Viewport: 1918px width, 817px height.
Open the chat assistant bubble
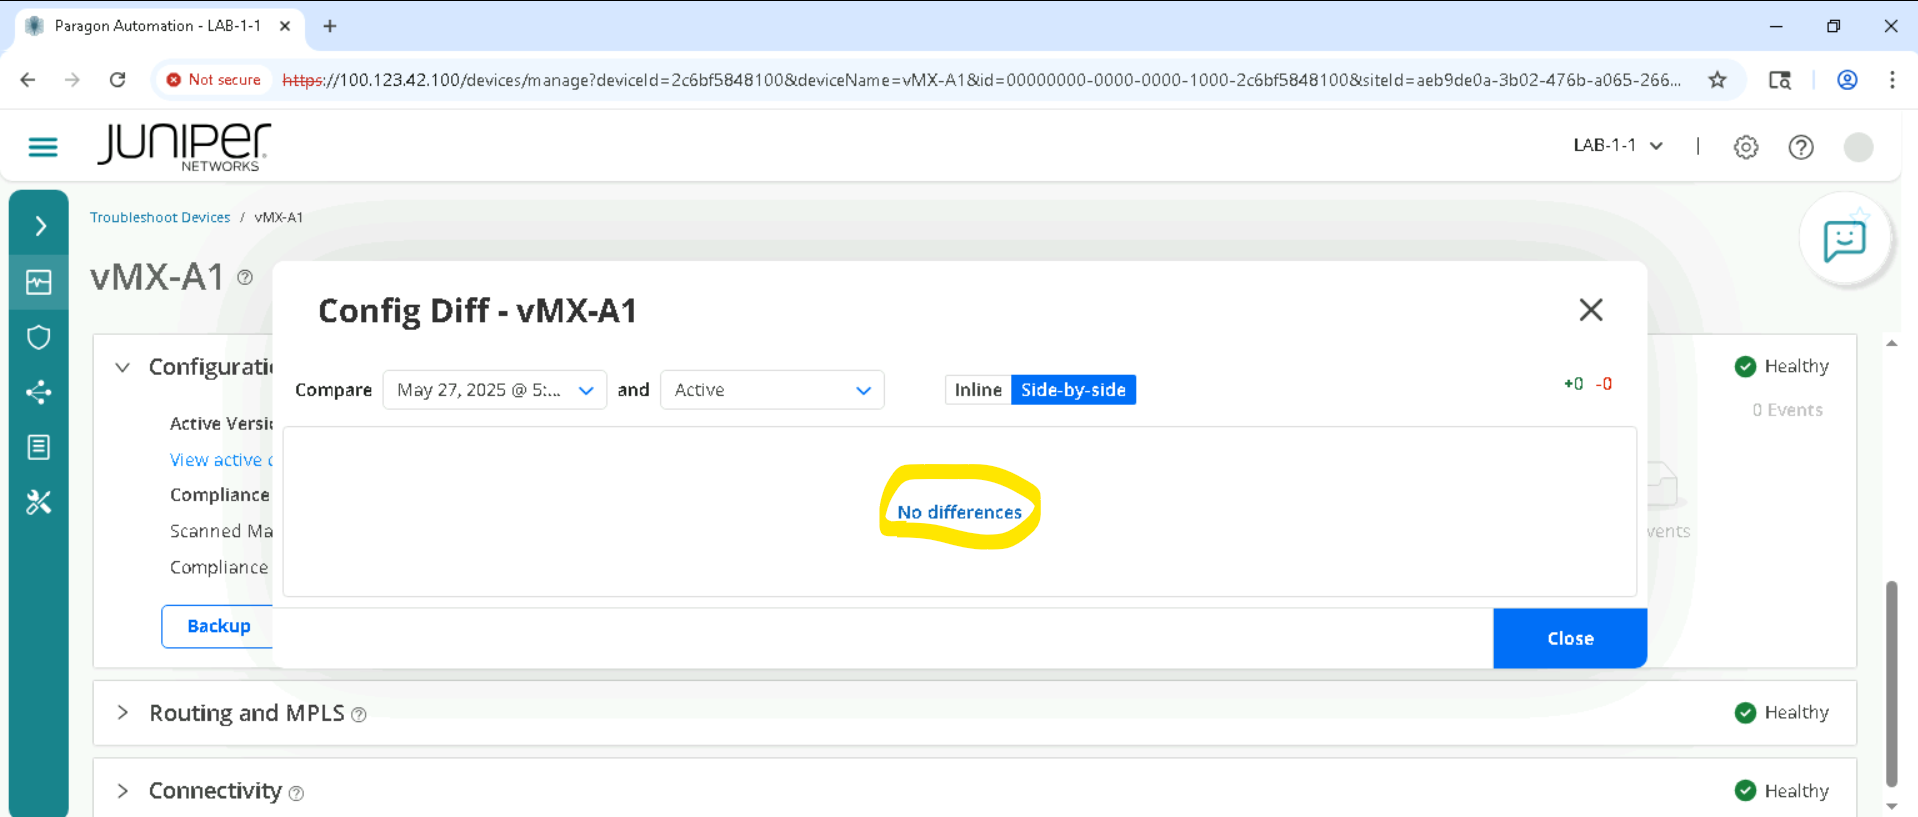pyautogui.click(x=1844, y=241)
